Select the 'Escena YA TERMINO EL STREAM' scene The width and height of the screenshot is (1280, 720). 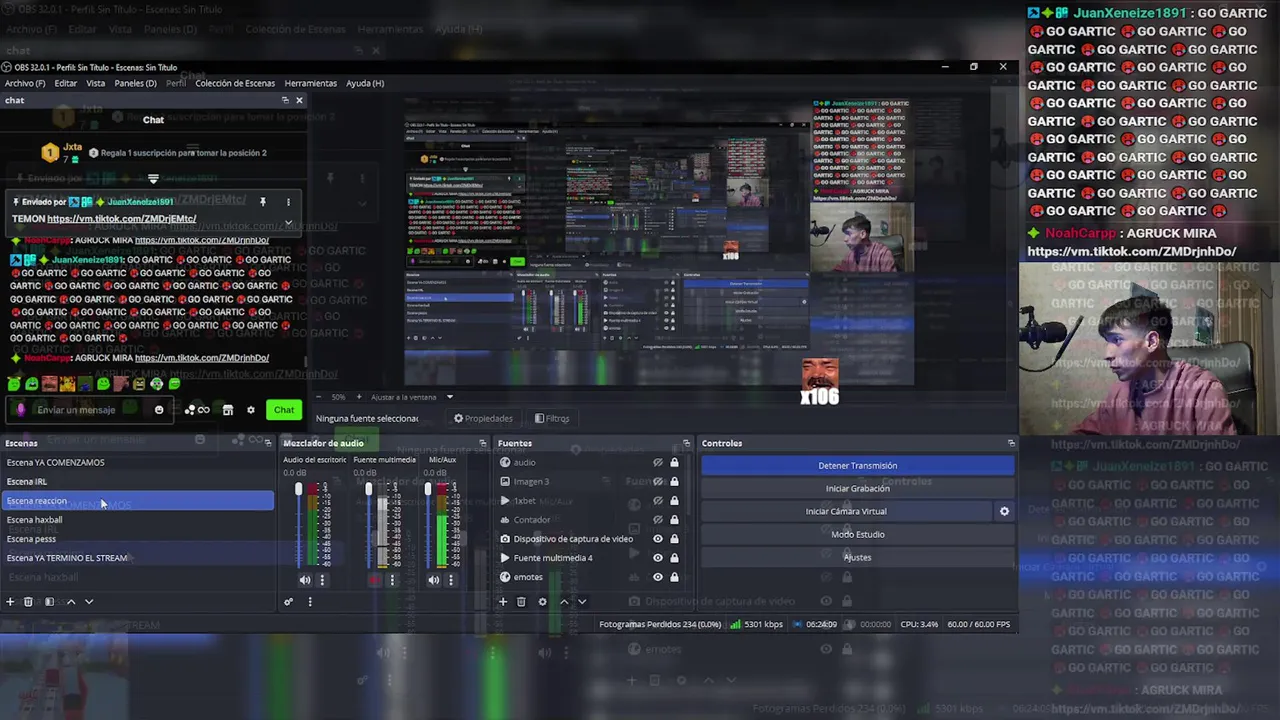[x=138, y=558]
